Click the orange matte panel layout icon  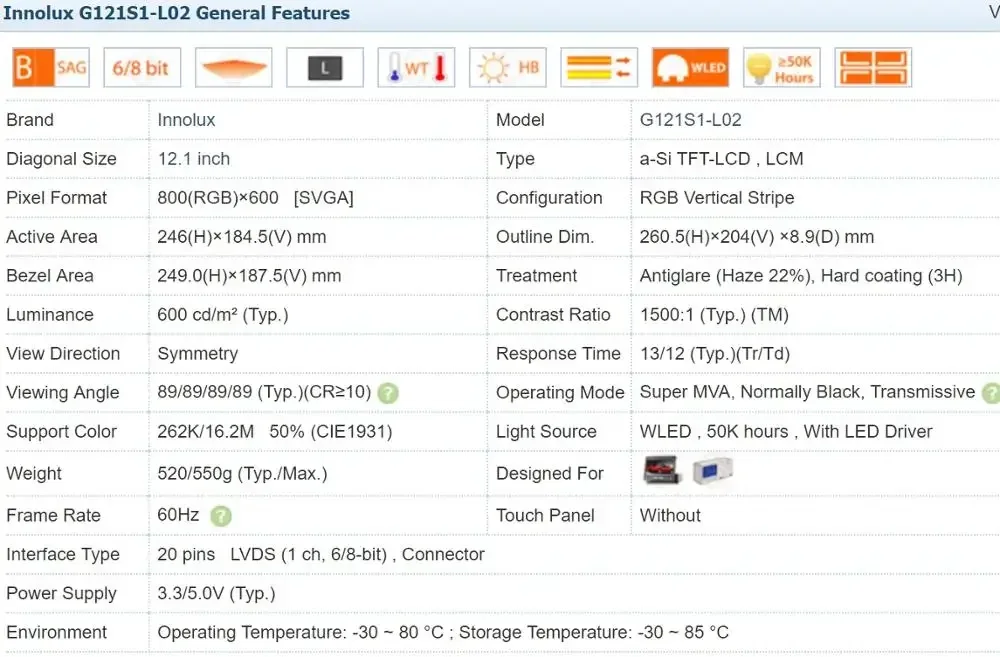click(x=873, y=68)
